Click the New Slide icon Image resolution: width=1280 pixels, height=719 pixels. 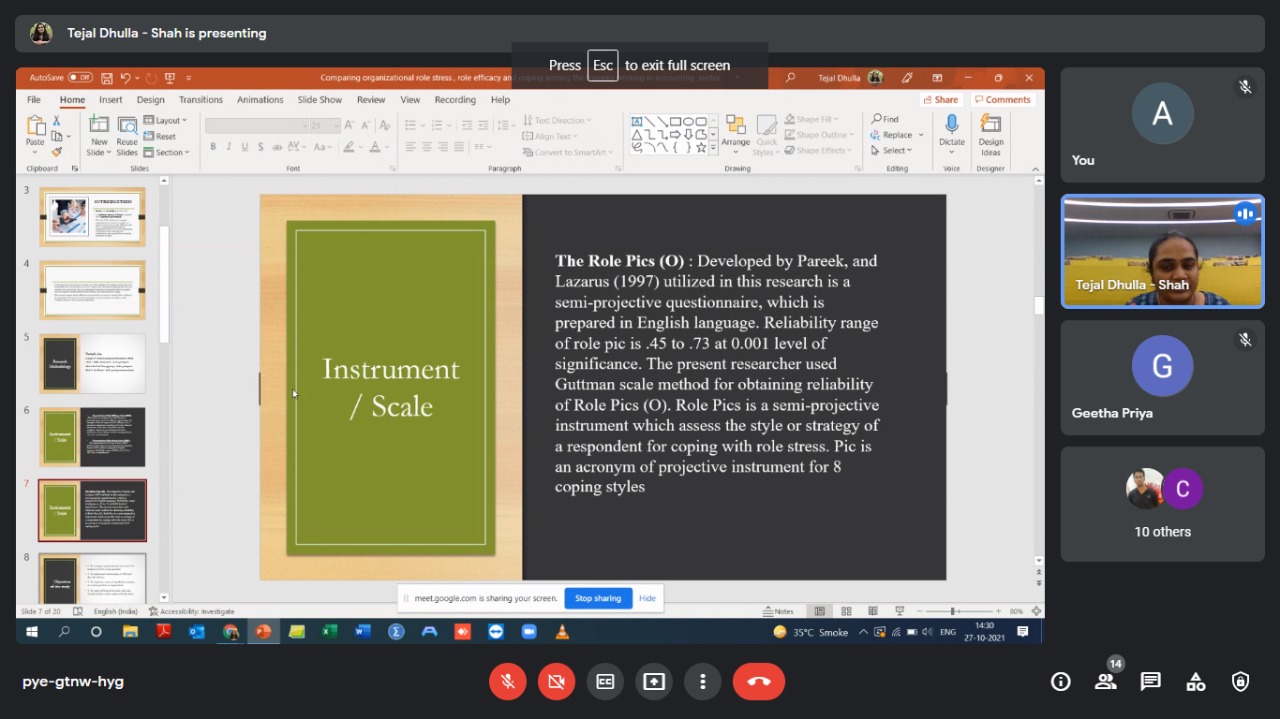[x=99, y=135]
